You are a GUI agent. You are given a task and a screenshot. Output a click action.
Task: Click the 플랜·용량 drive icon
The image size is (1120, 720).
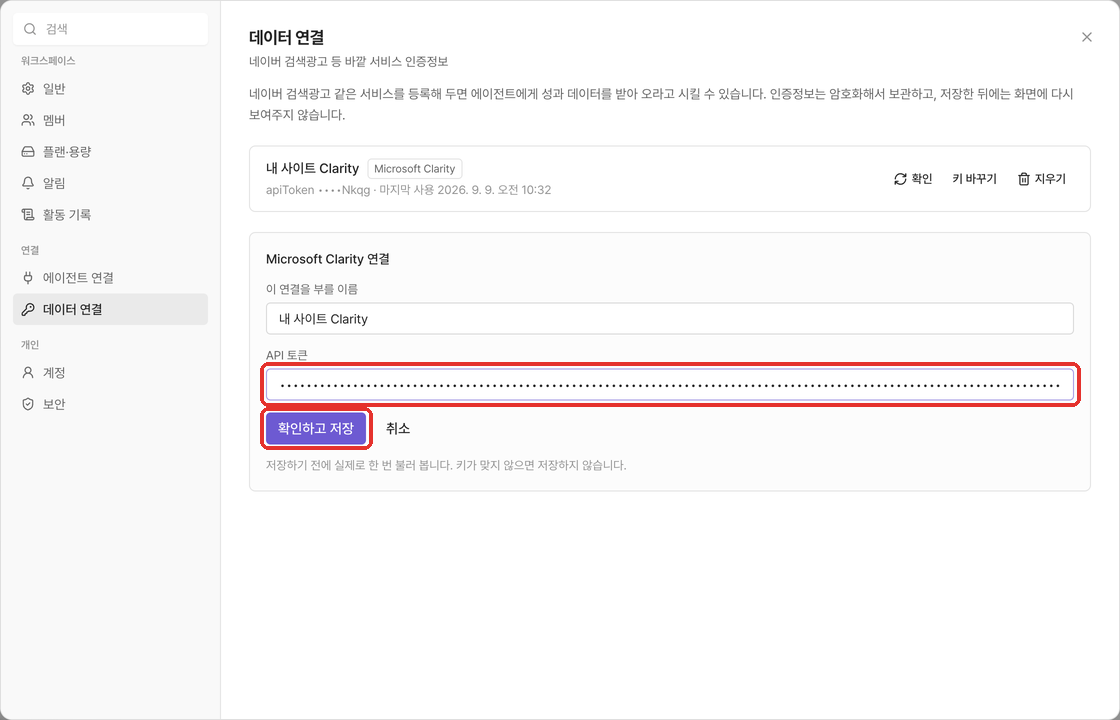tap(28, 151)
